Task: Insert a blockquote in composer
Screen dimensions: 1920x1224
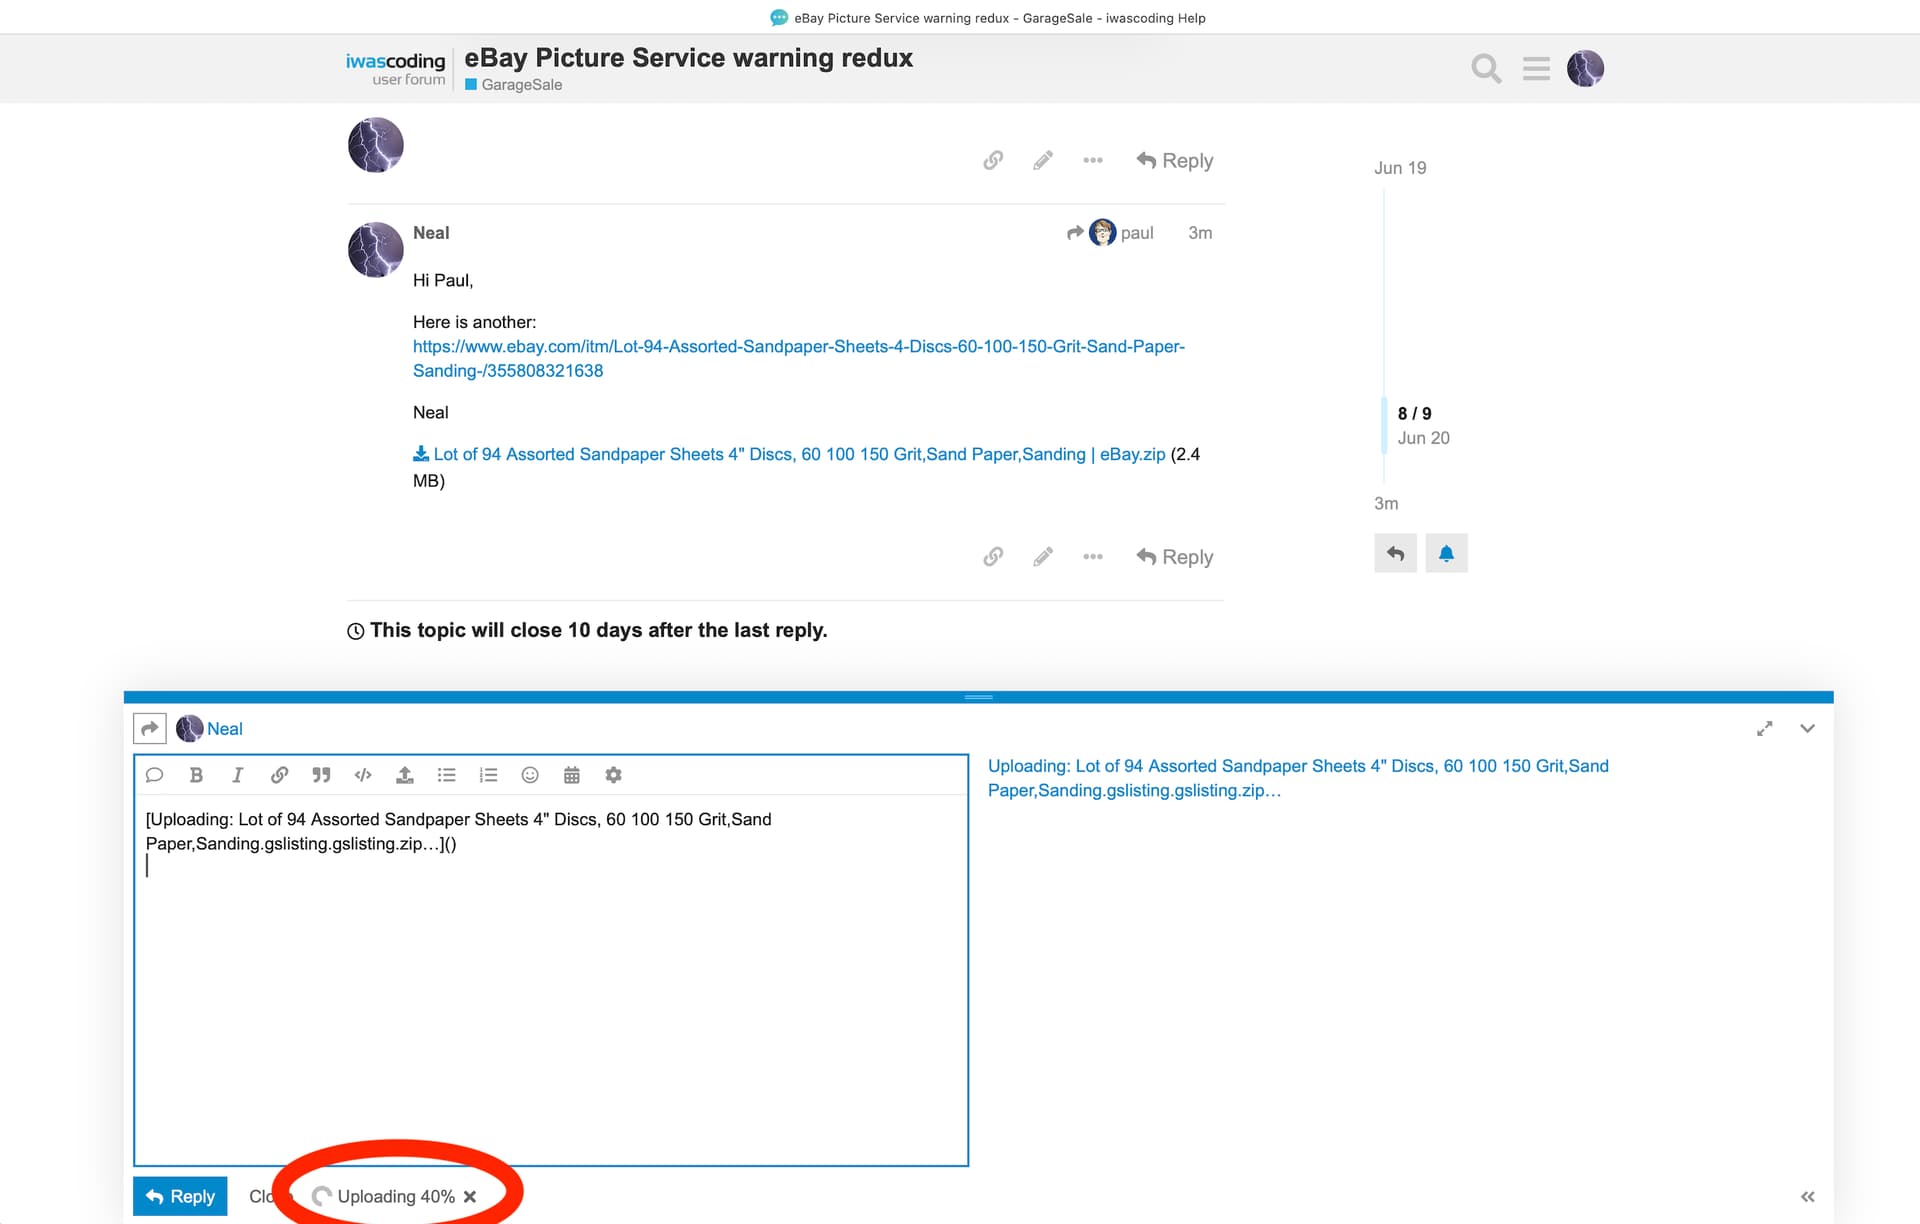Action: pyautogui.click(x=321, y=775)
